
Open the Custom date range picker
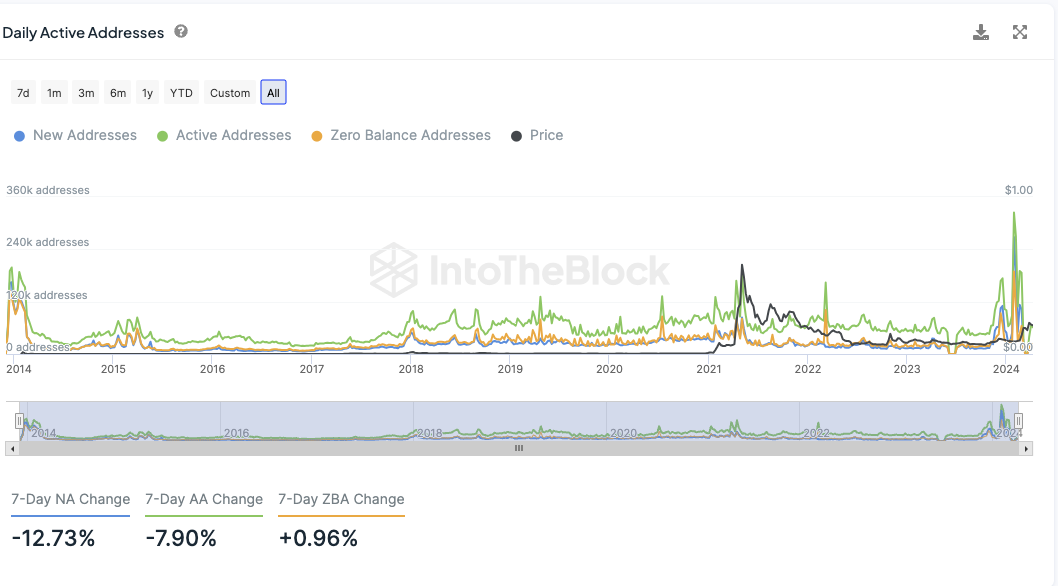pyautogui.click(x=229, y=93)
